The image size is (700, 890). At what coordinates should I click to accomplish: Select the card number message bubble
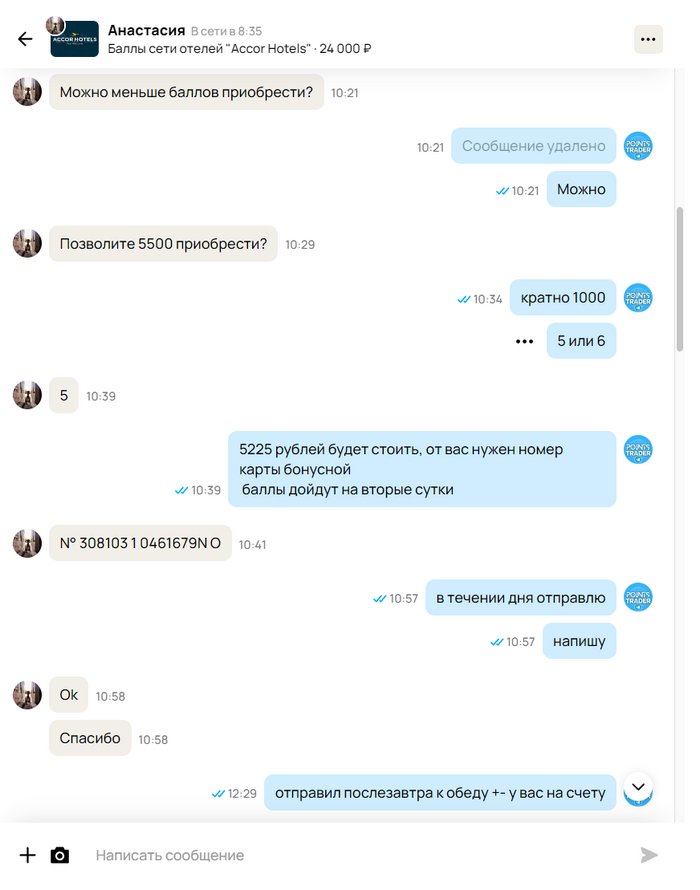tap(140, 543)
